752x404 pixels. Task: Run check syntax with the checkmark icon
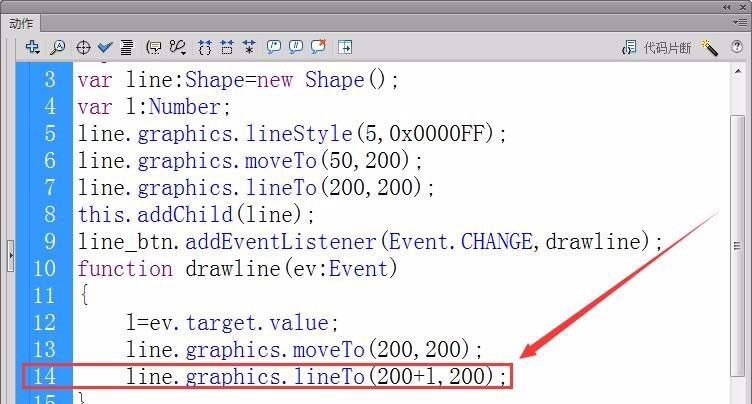105,48
